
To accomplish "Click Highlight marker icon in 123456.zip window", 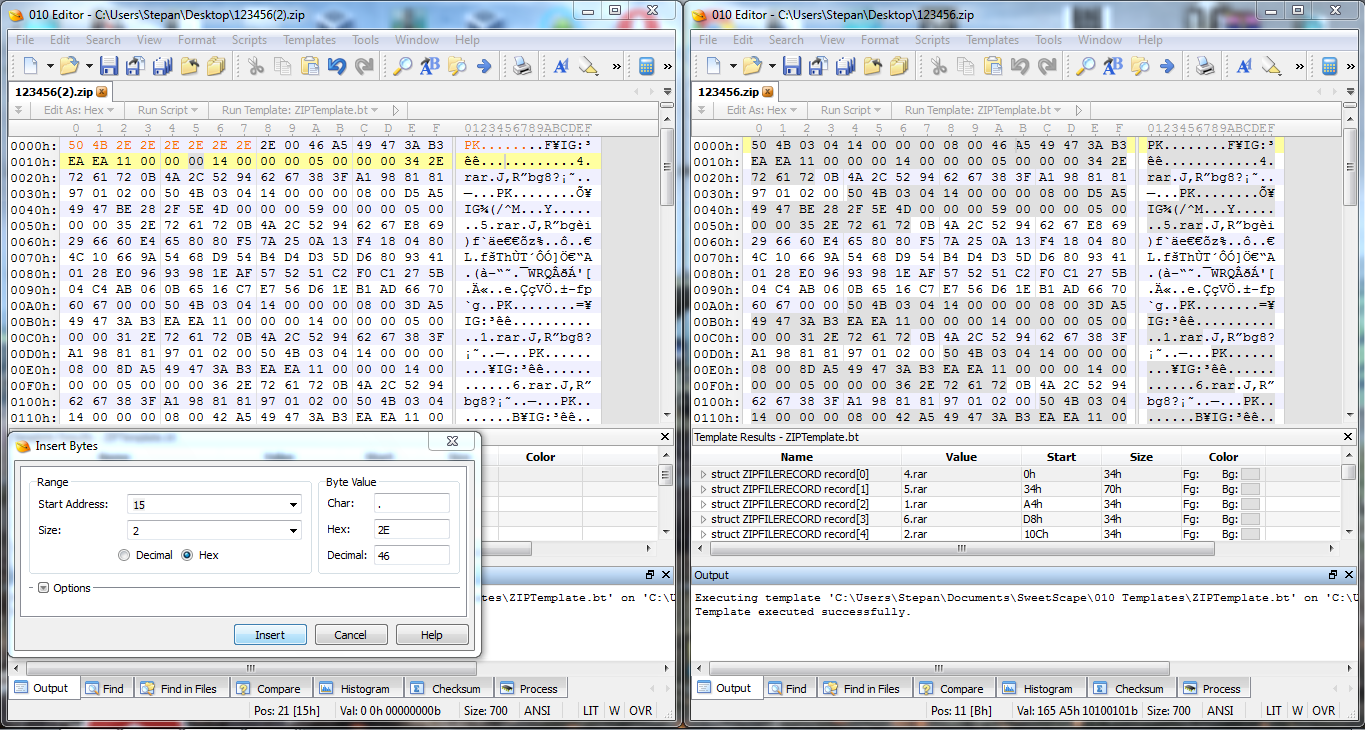I will tap(1271, 67).
